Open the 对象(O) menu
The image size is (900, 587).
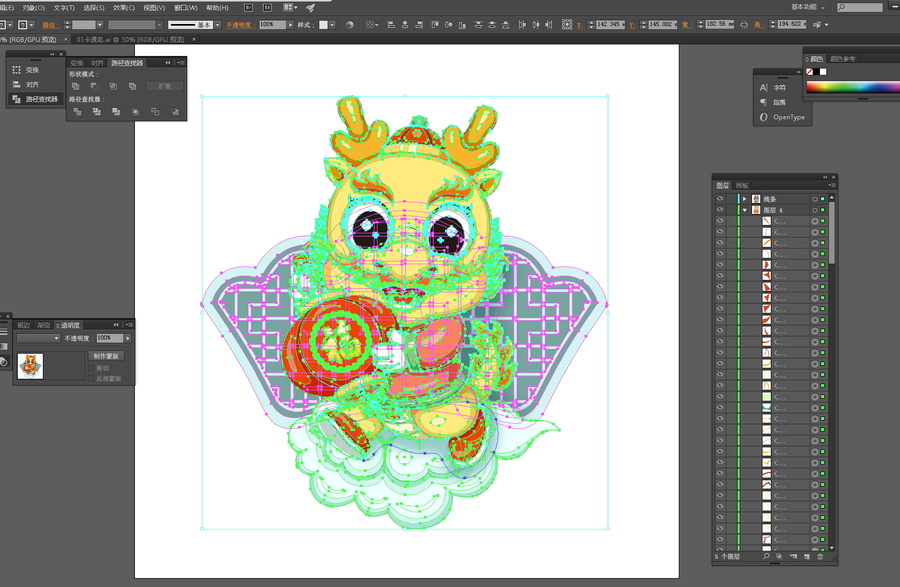pyautogui.click(x=33, y=7)
